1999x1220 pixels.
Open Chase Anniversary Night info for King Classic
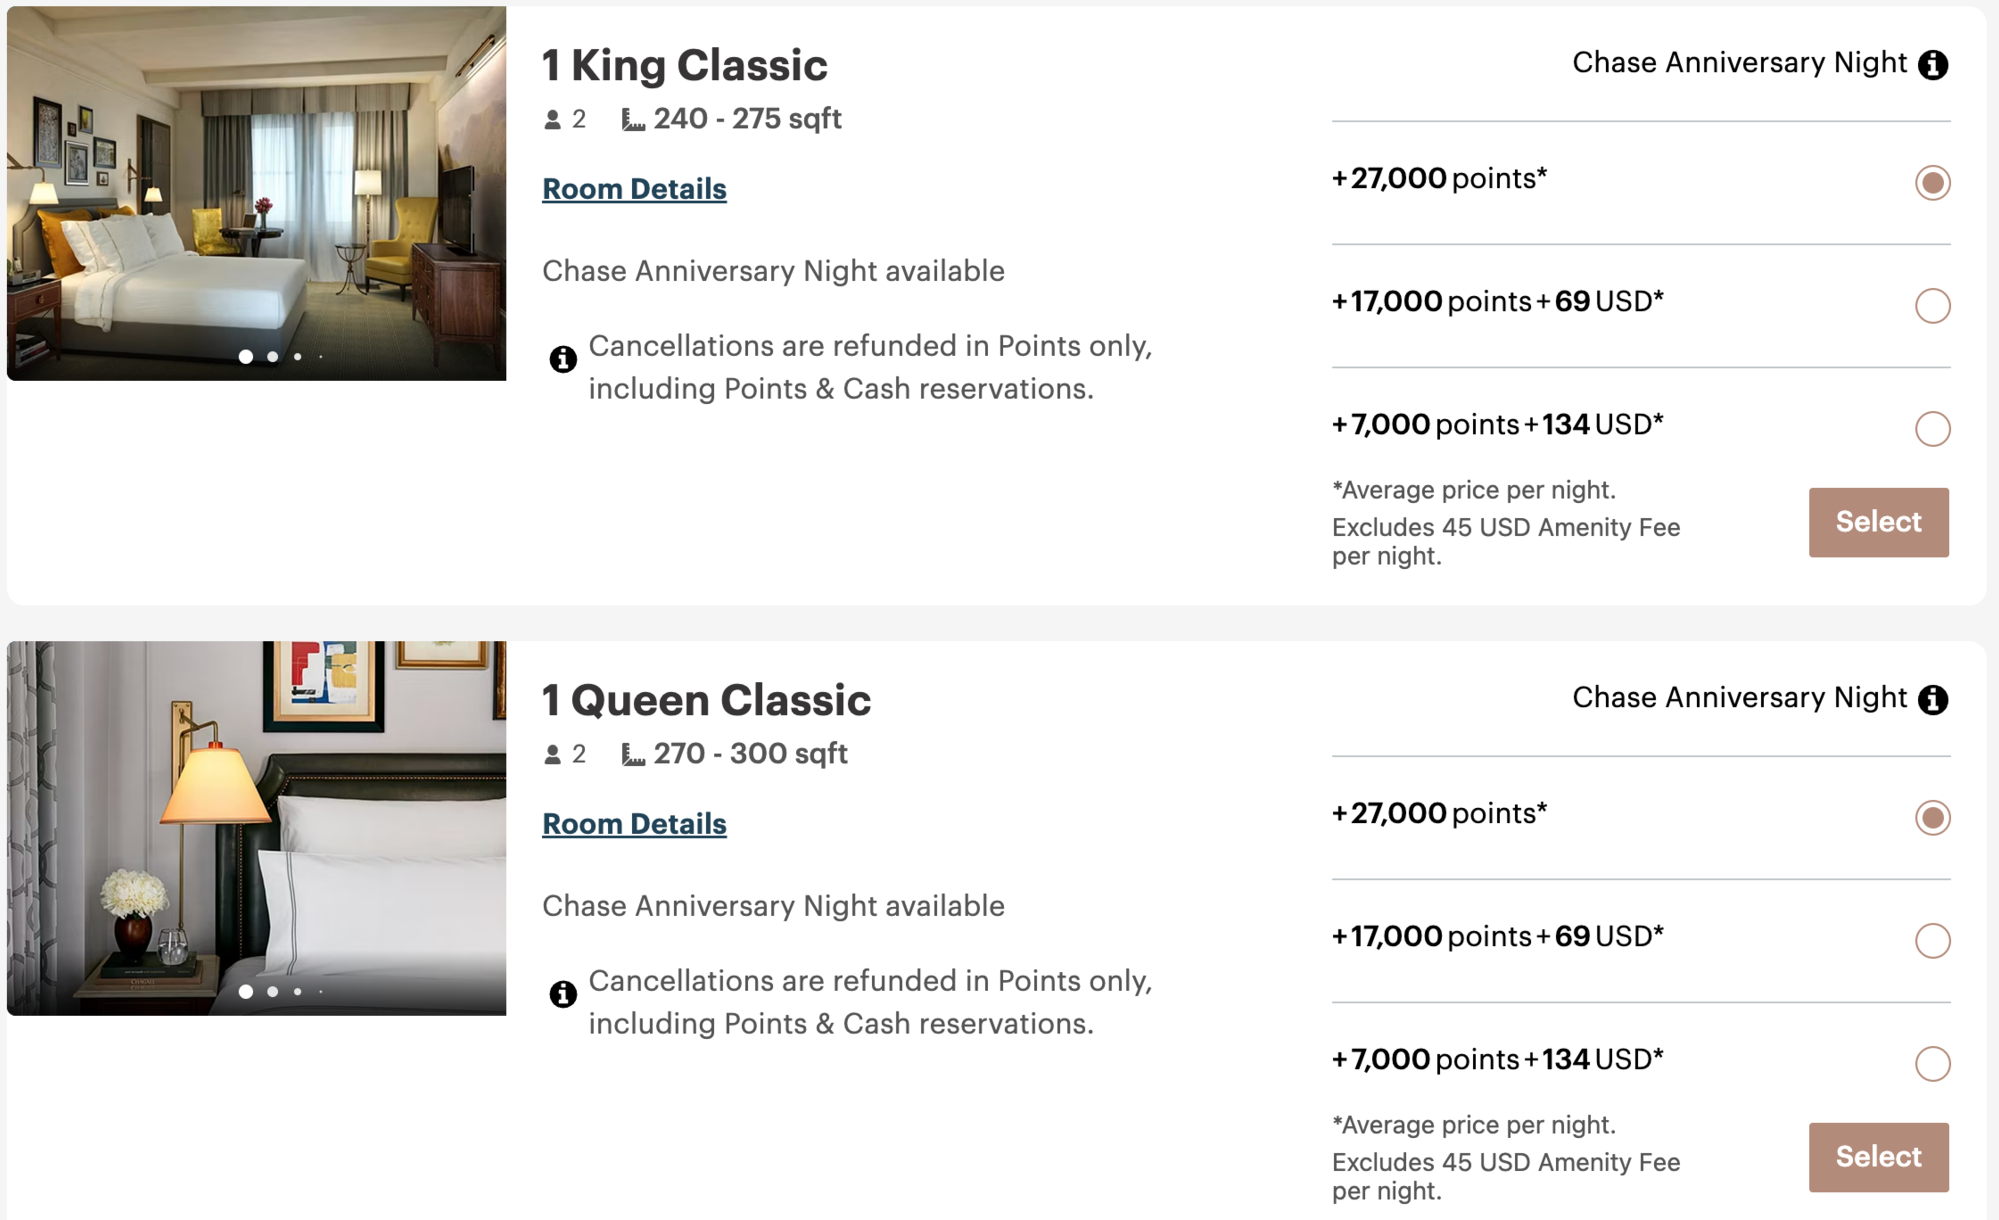1934,63
